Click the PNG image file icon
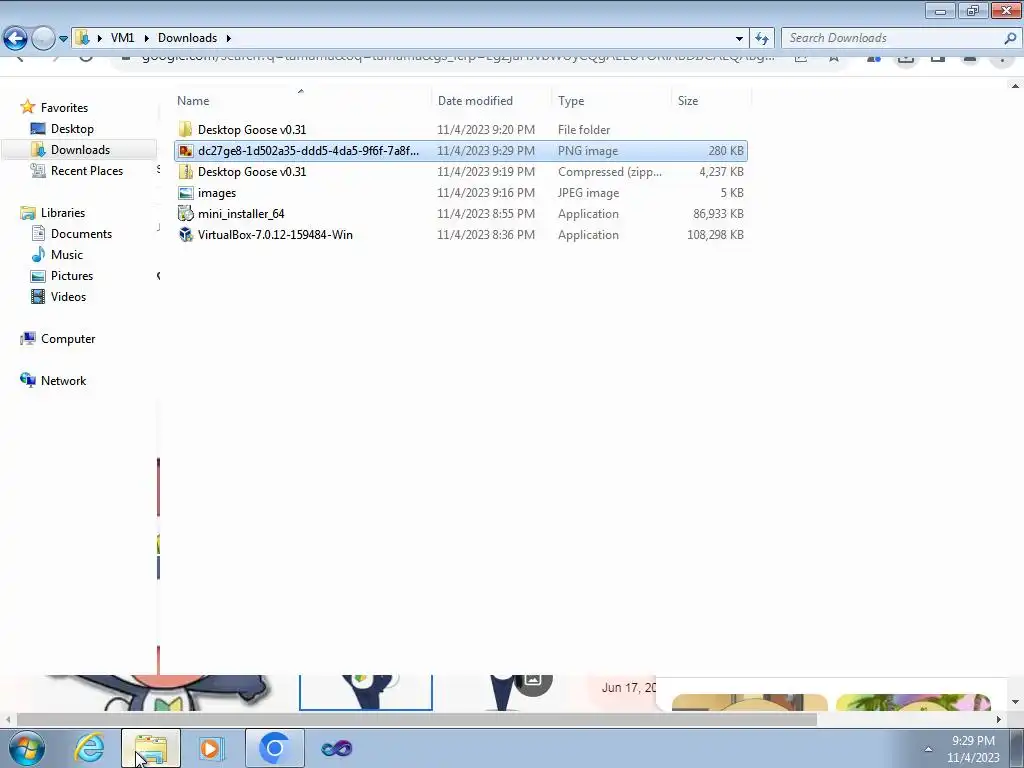This screenshot has height=768, width=1024. pyautogui.click(x=186, y=151)
